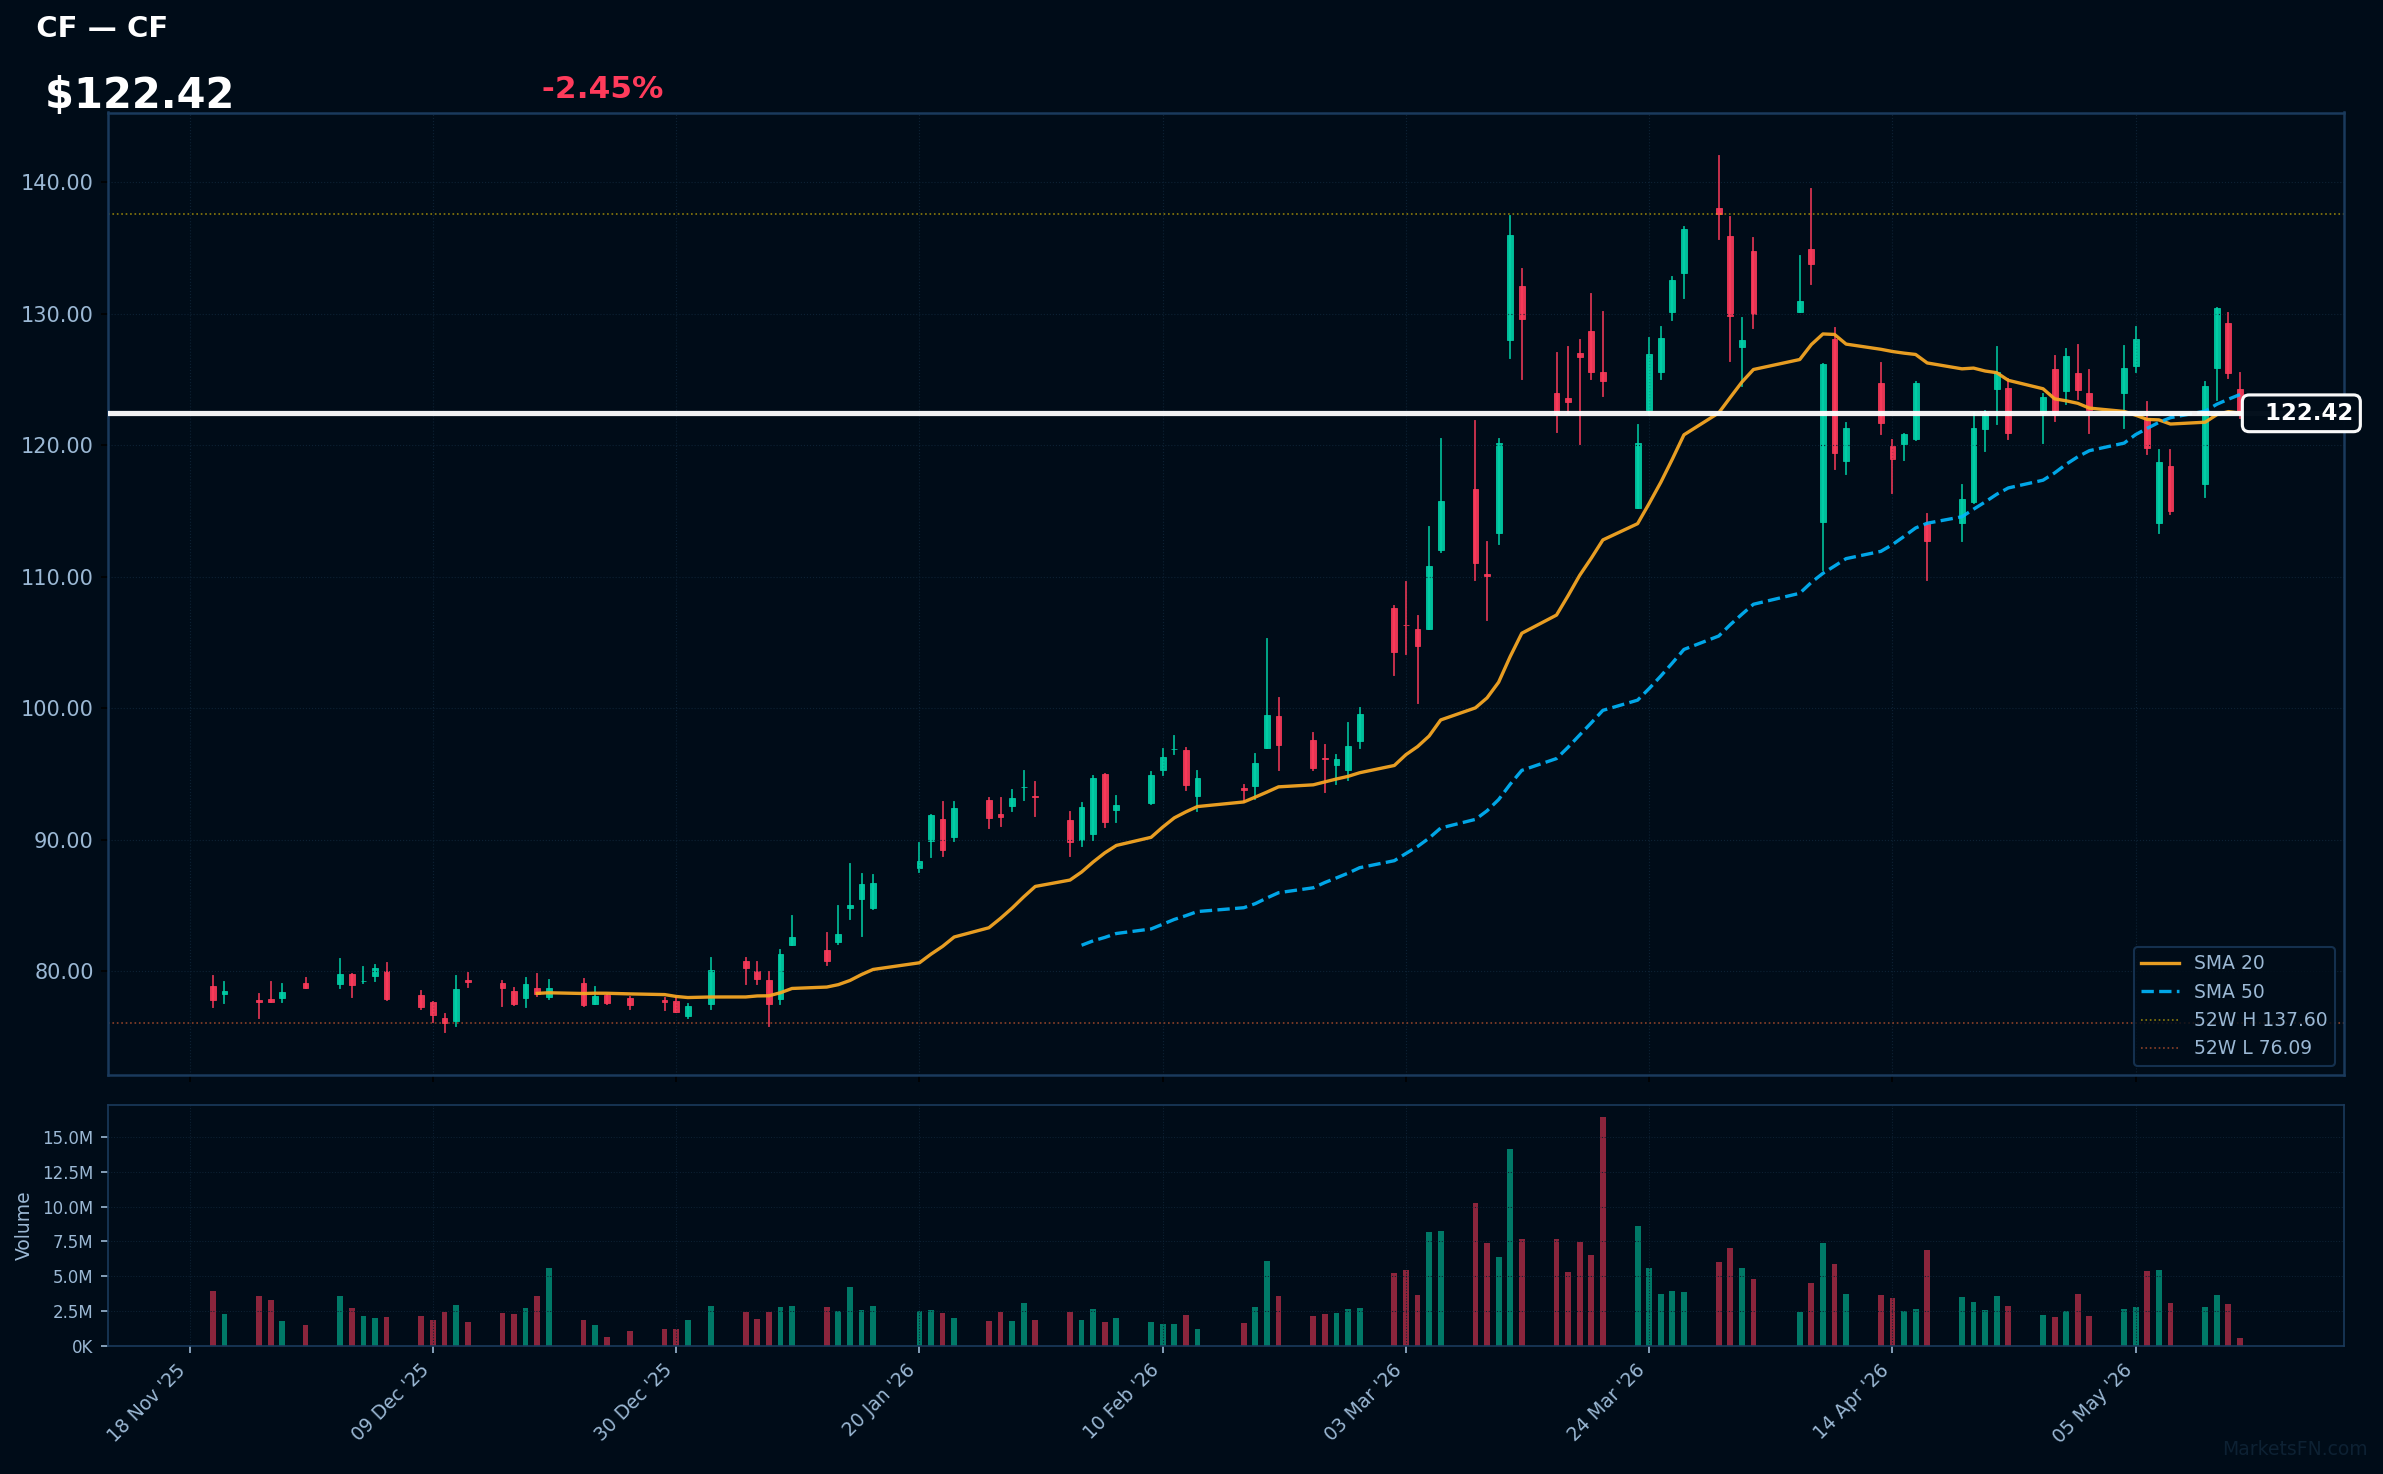This screenshot has height=1474, width=2383.
Task: Click the tallest green volume bar
Action: [x=1510, y=1247]
